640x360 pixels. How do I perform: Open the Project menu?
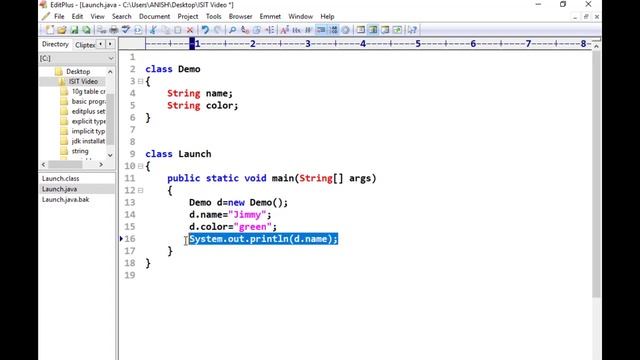(x=188, y=16)
